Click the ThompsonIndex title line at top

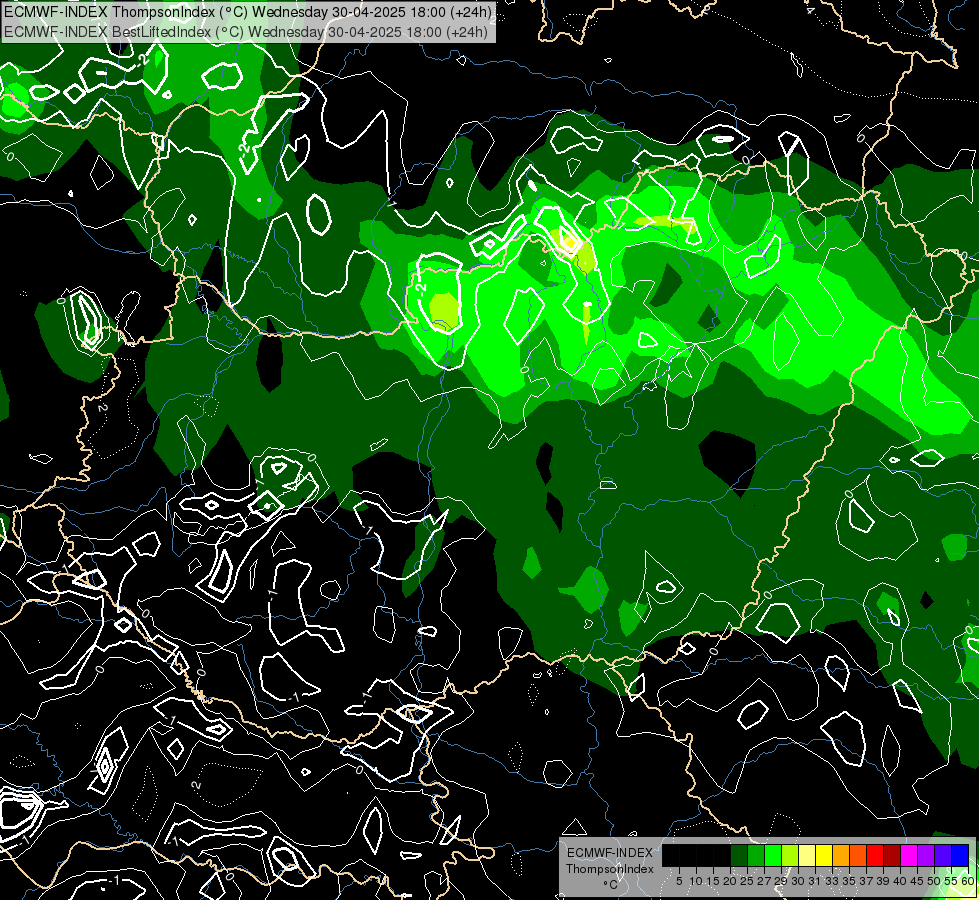point(248,12)
